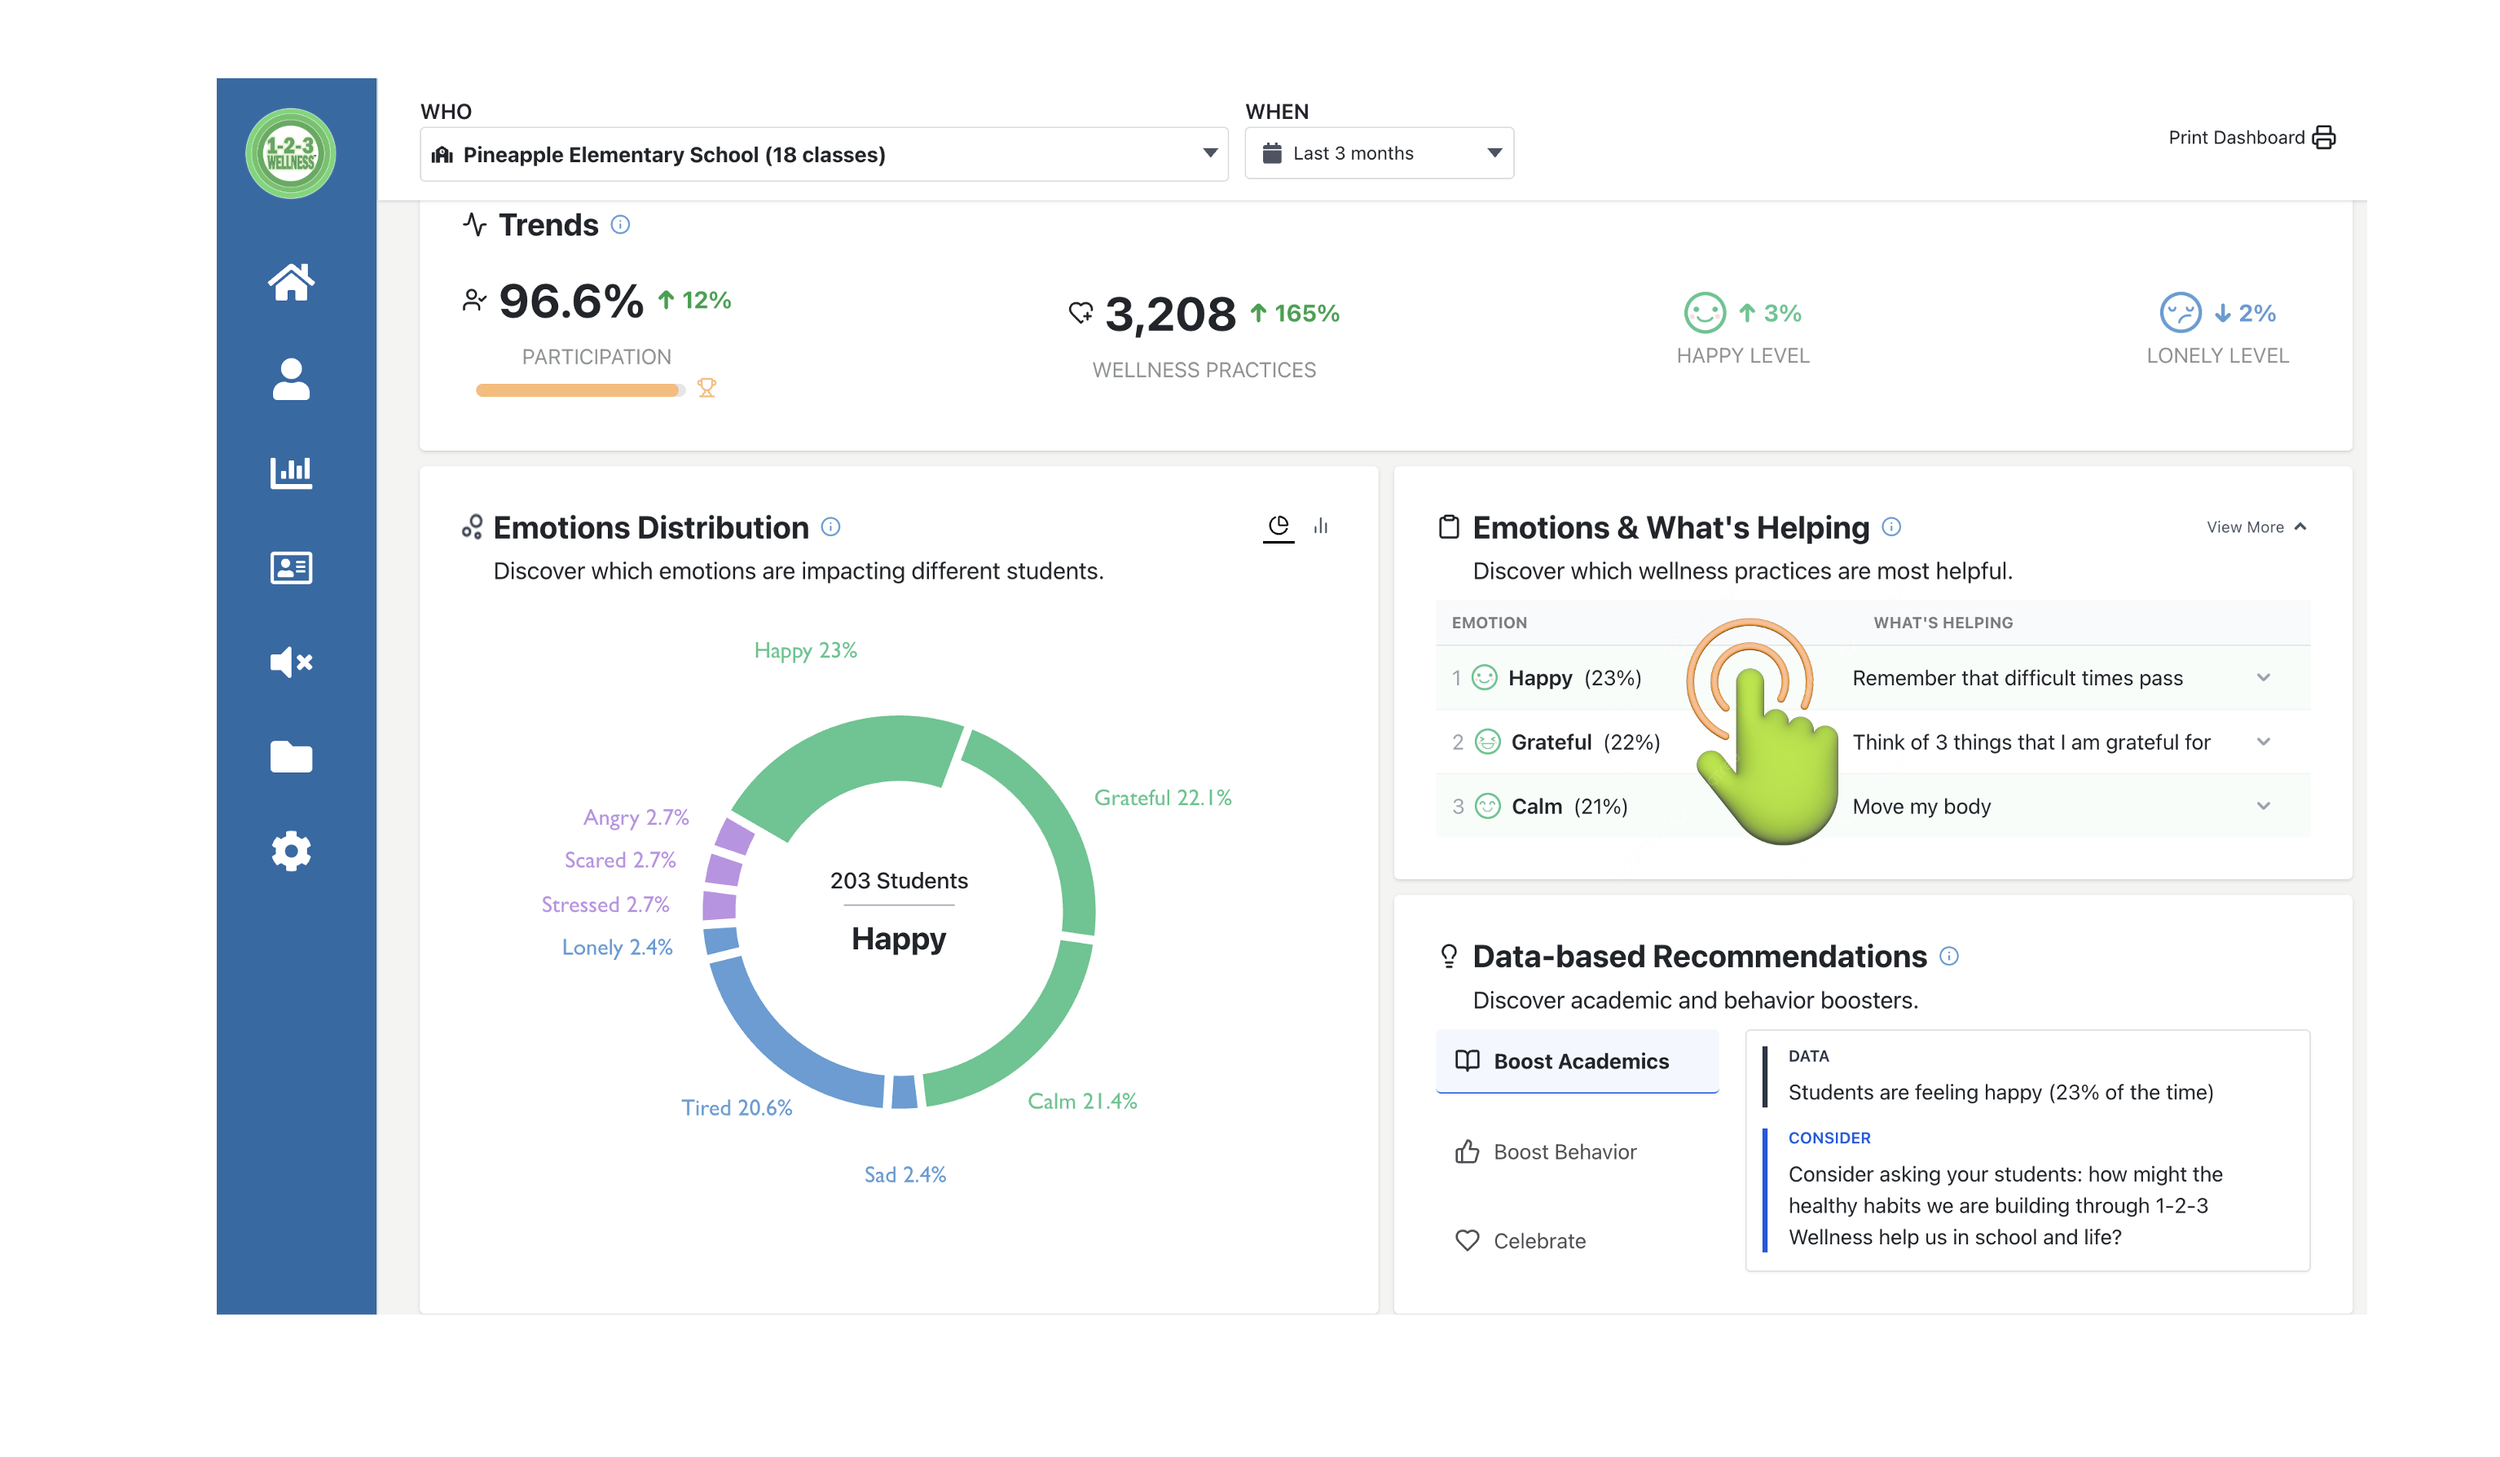The width and height of the screenshot is (2500, 1457).
Task: Open the Last 3 months dropdown
Action: click(1378, 153)
